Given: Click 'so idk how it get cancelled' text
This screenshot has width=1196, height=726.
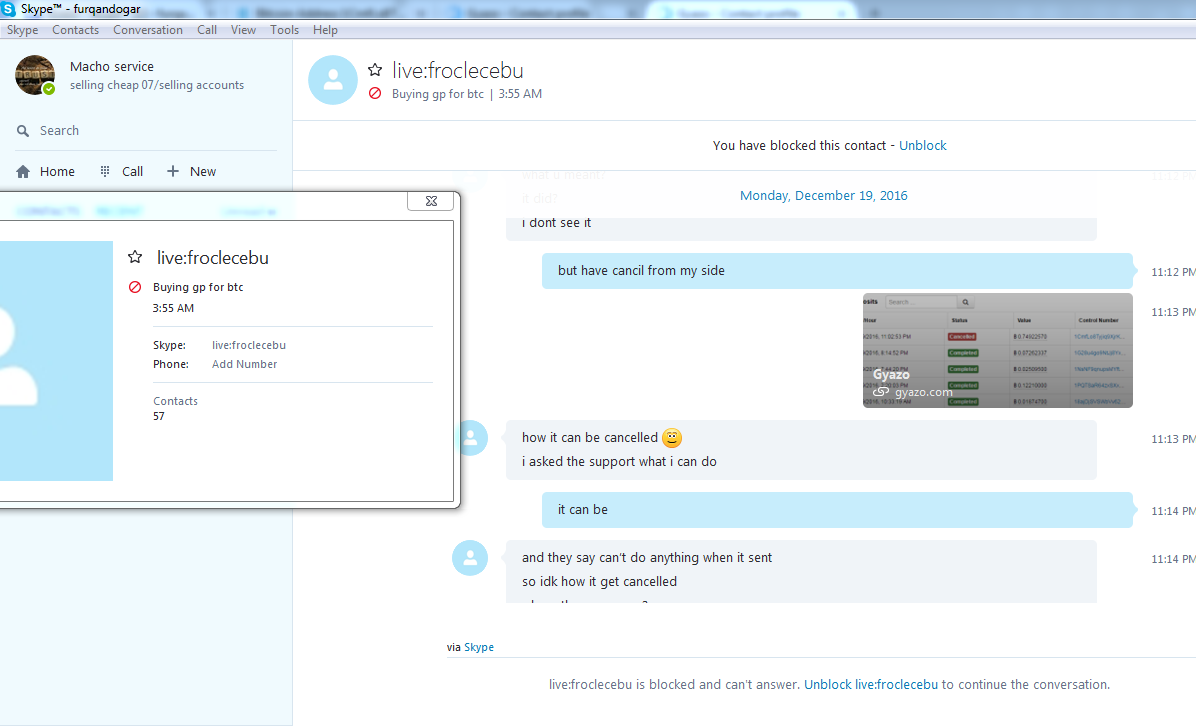Looking at the screenshot, I should click(600, 581).
